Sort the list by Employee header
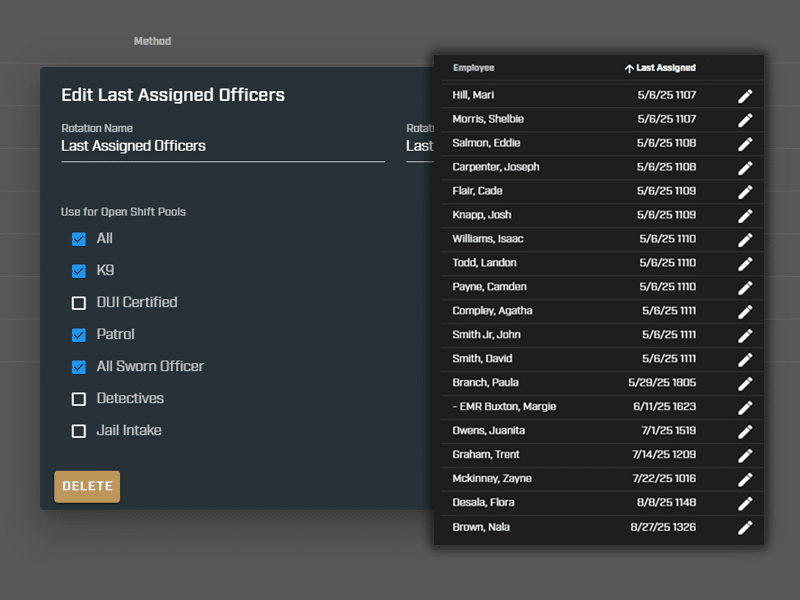 (473, 68)
